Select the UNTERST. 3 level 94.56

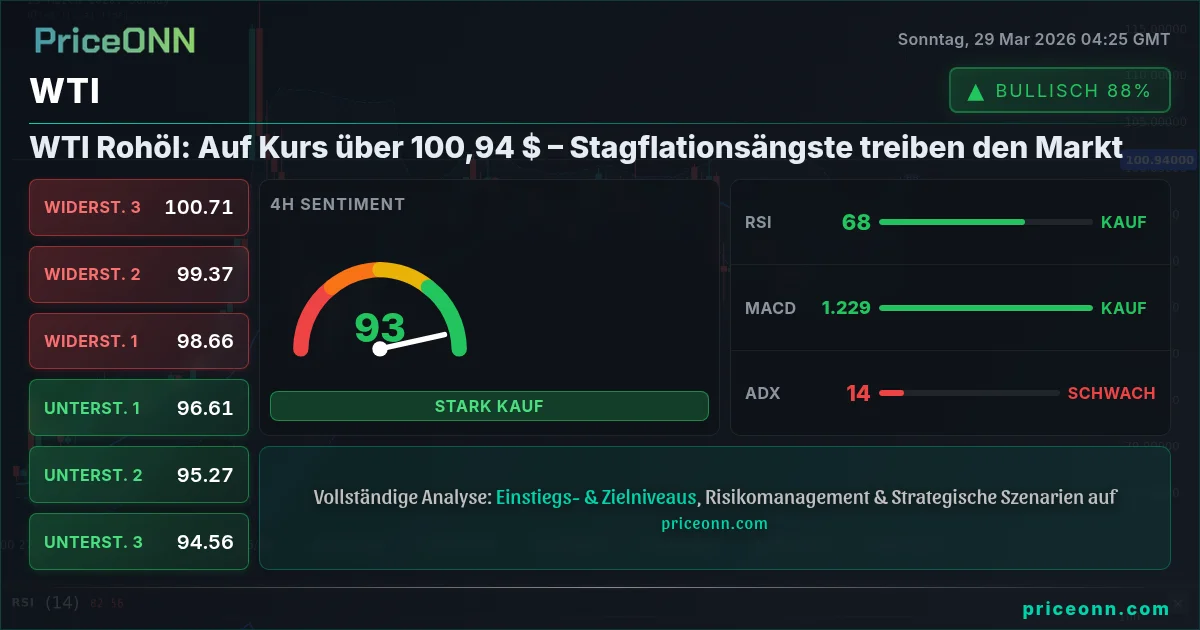click(x=139, y=542)
